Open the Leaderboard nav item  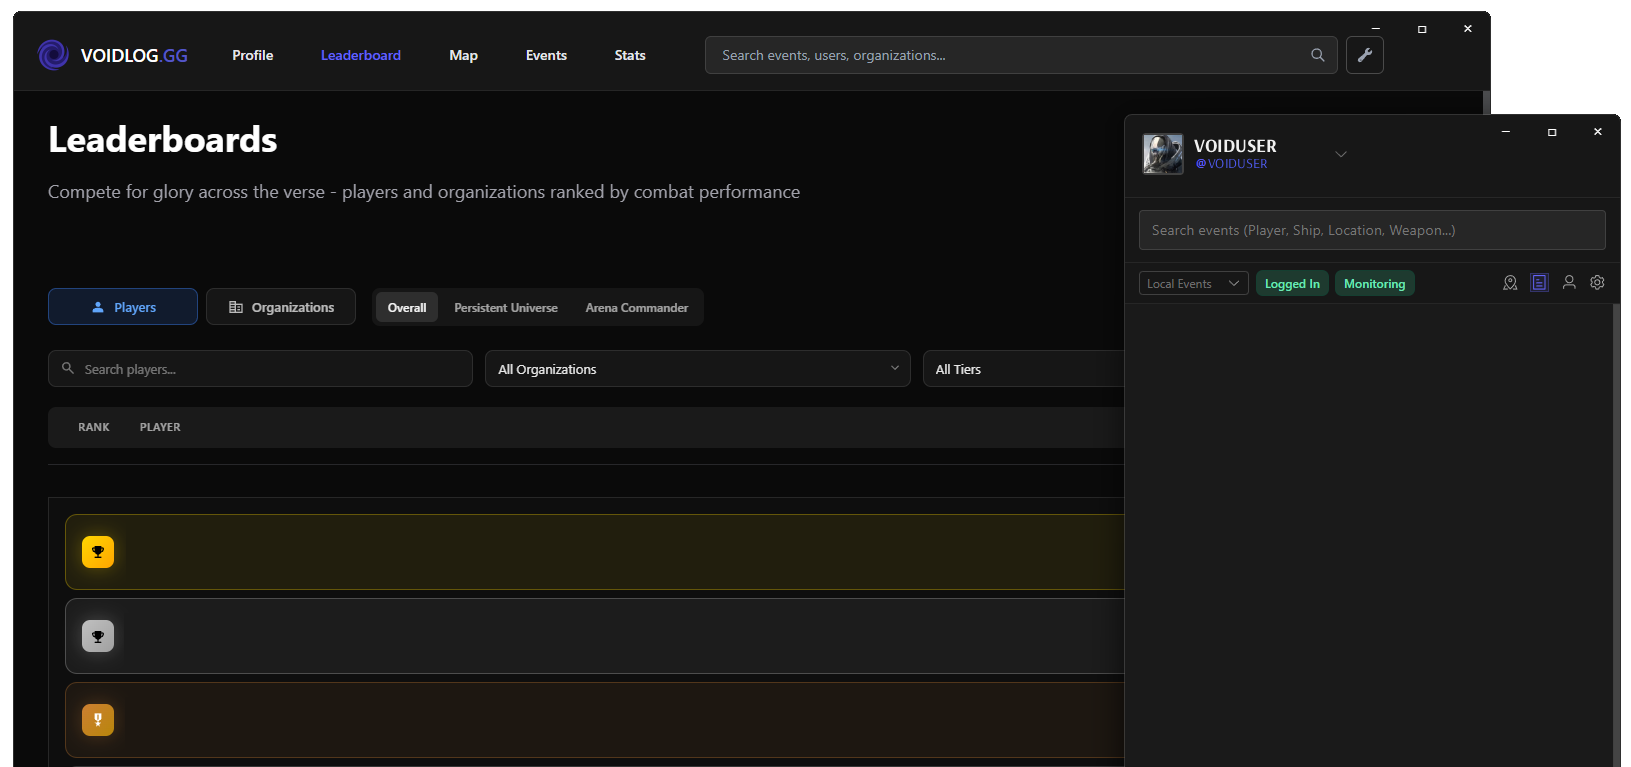coord(360,55)
